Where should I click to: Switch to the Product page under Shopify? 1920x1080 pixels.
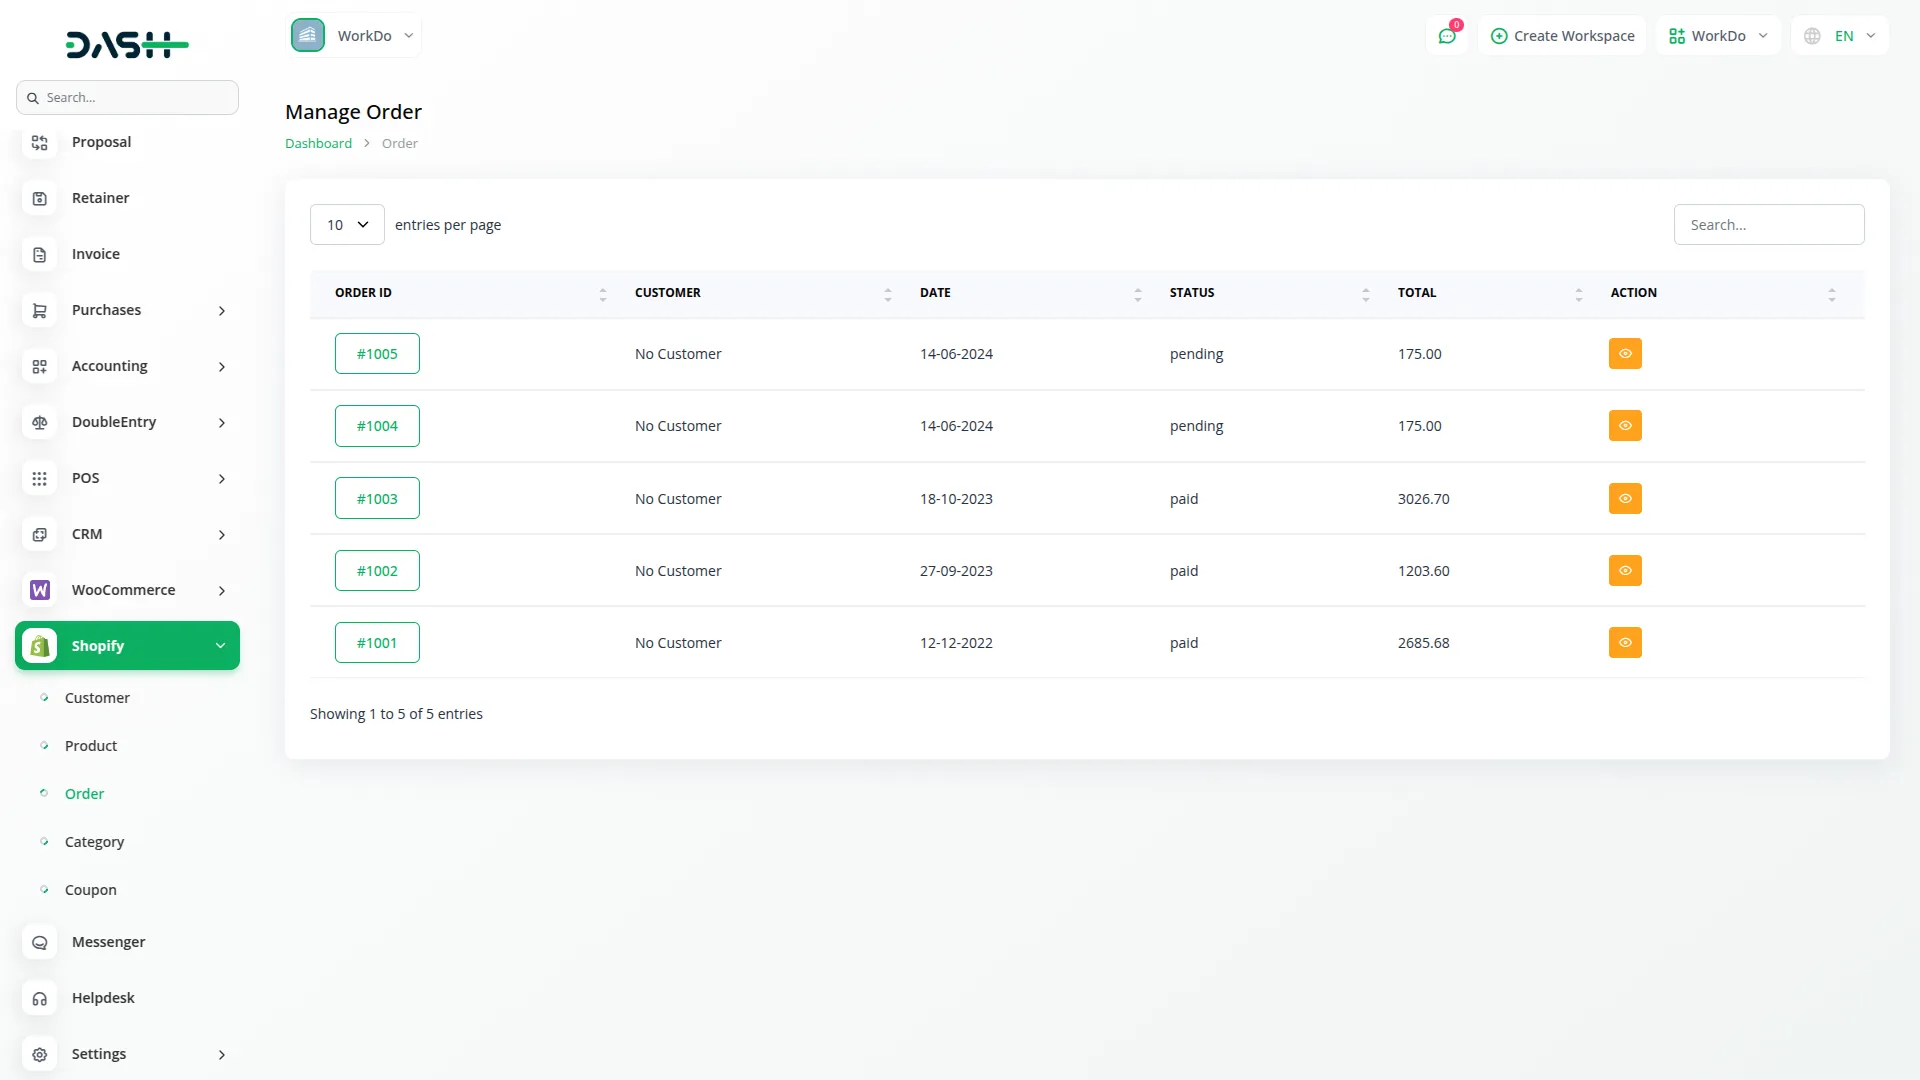click(90, 745)
